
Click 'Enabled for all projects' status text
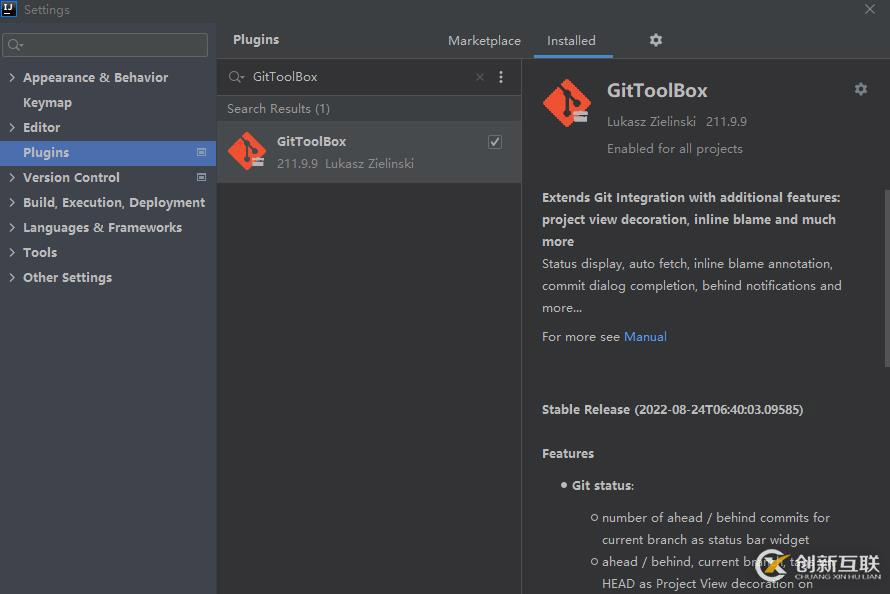pyautogui.click(x=674, y=149)
